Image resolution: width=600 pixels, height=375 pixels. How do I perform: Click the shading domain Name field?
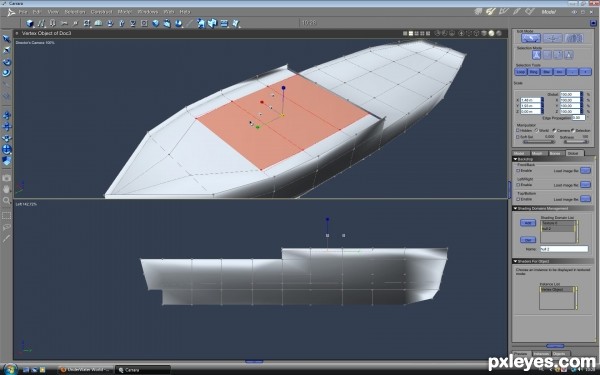pos(564,249)
